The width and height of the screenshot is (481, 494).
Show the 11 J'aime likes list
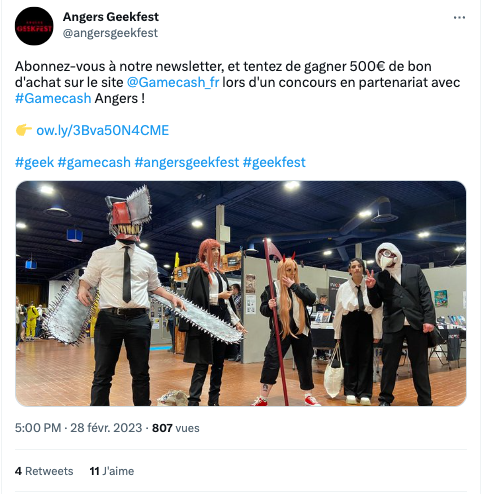tap(112, 471)
